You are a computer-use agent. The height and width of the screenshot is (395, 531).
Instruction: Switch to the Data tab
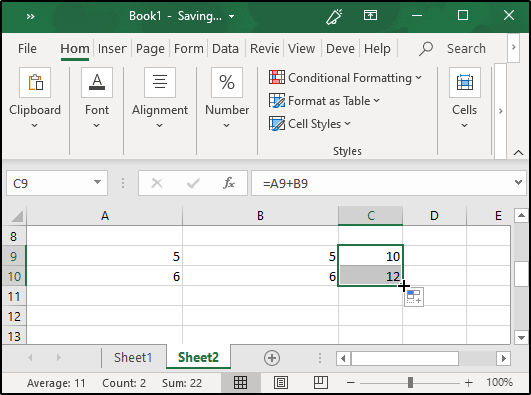(225, 48)
